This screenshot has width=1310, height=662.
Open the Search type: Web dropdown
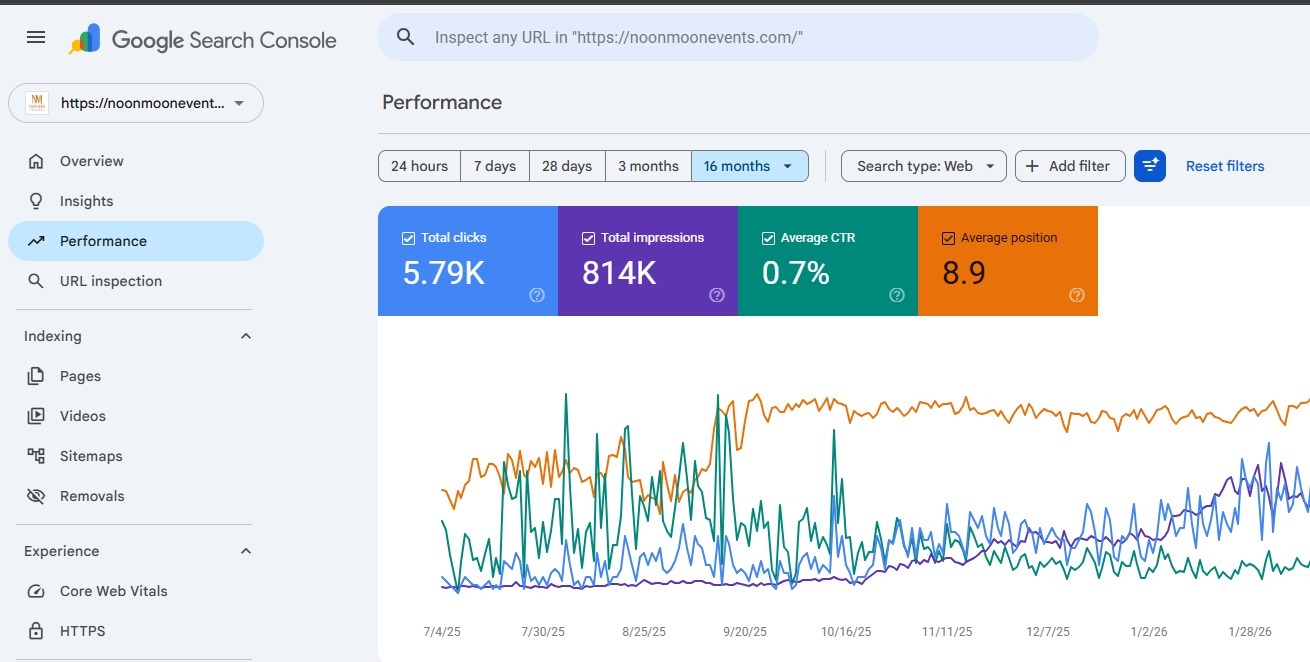click(x=923, y=166)
